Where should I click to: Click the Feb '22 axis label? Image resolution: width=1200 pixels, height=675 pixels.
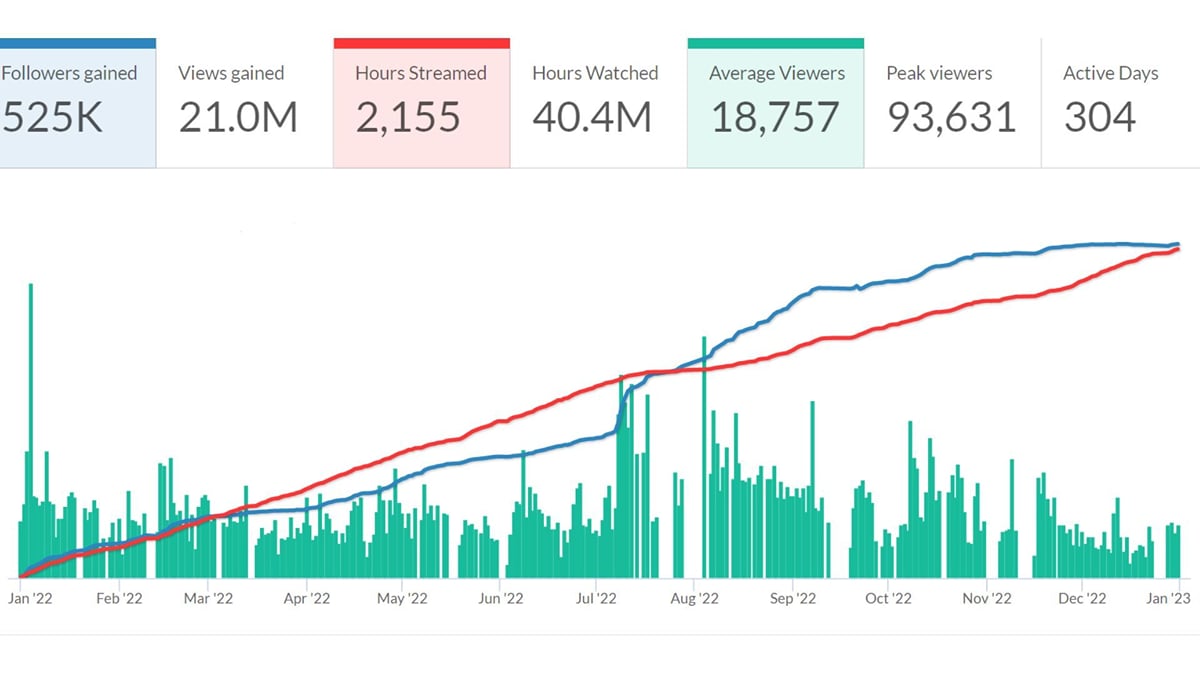[x=118, y=598]
